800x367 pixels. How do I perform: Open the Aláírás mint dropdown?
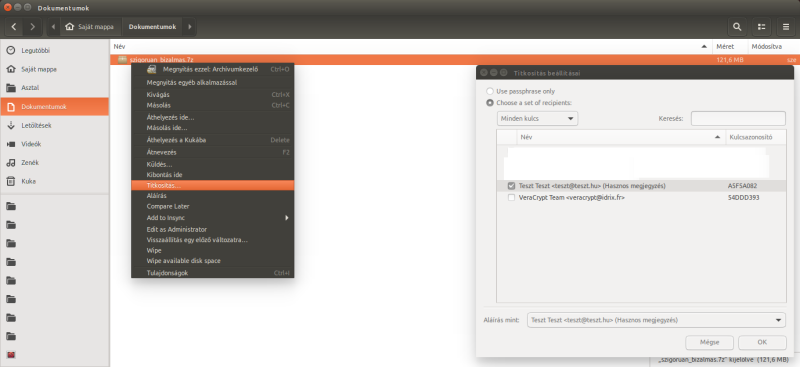point(656,320)
